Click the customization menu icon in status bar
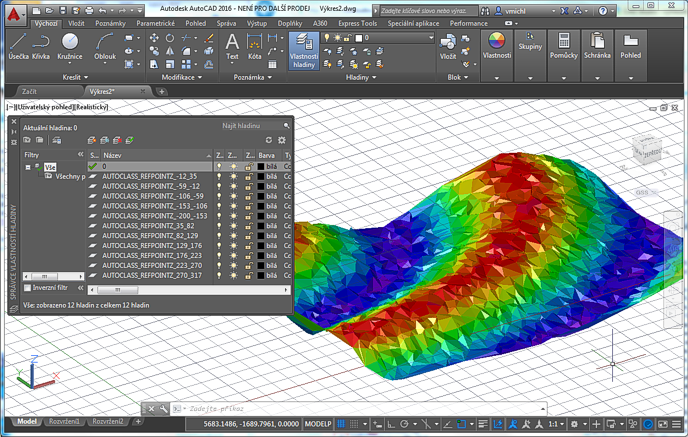Viewport: 688px width, 437px height. pos(676,424)
